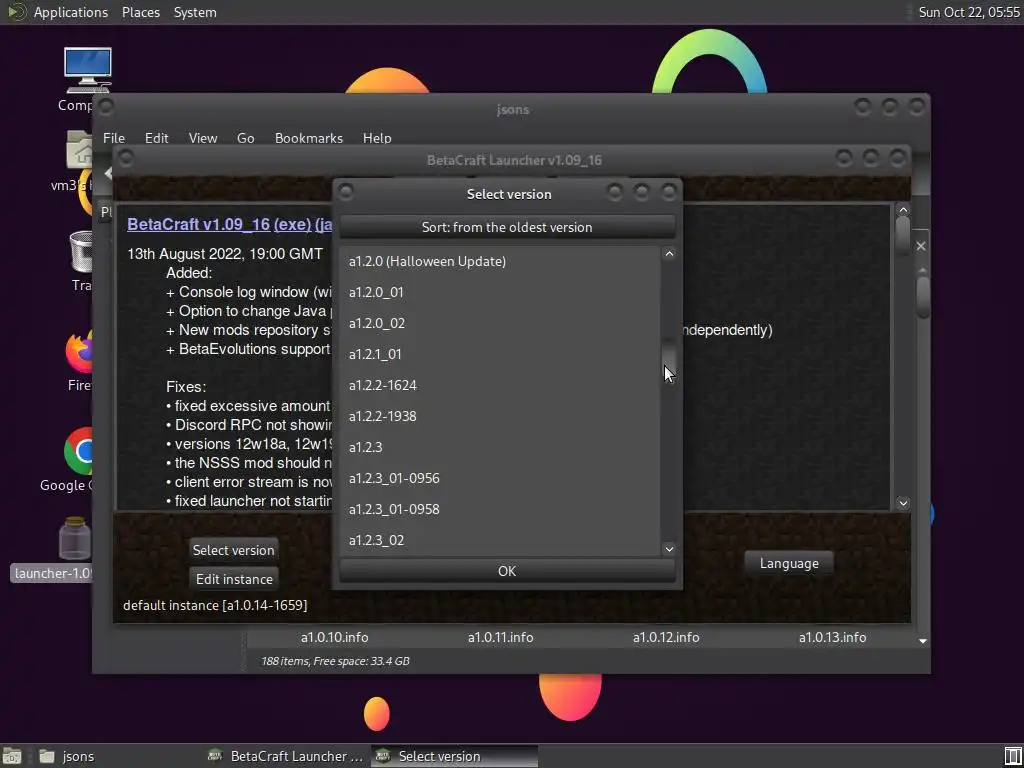Image resolution: width=1024 pixels, height=768 pixels.
Task: Launch Firefox from desktop icon
Action: pyautogui.click(x=78, y=353)
